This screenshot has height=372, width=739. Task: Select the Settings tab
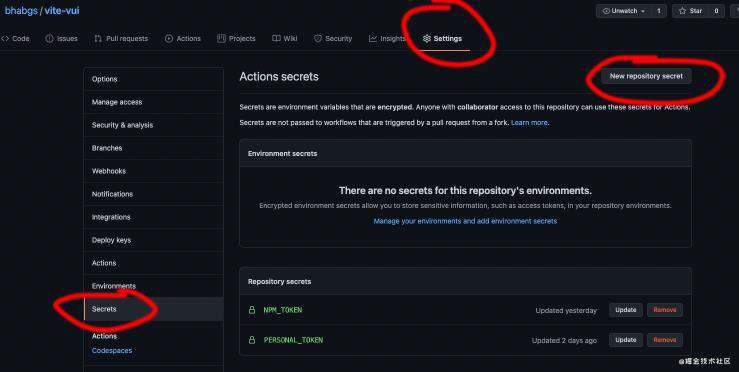(x=442, y=39)
